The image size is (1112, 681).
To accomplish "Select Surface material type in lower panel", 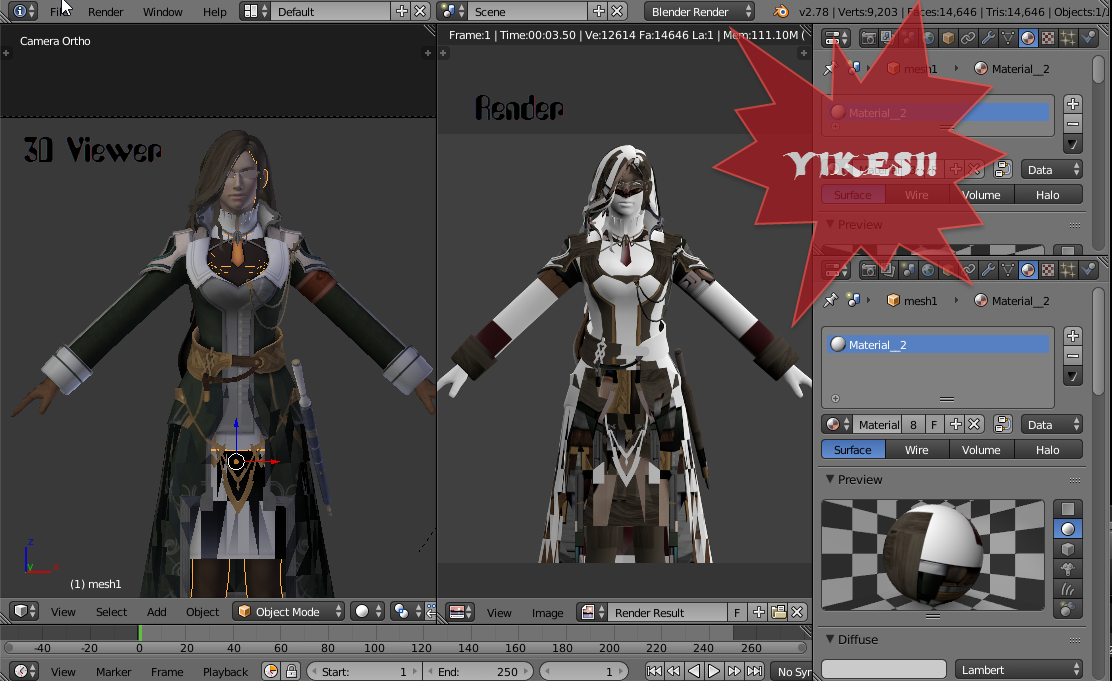I will (x=852, y=449).
